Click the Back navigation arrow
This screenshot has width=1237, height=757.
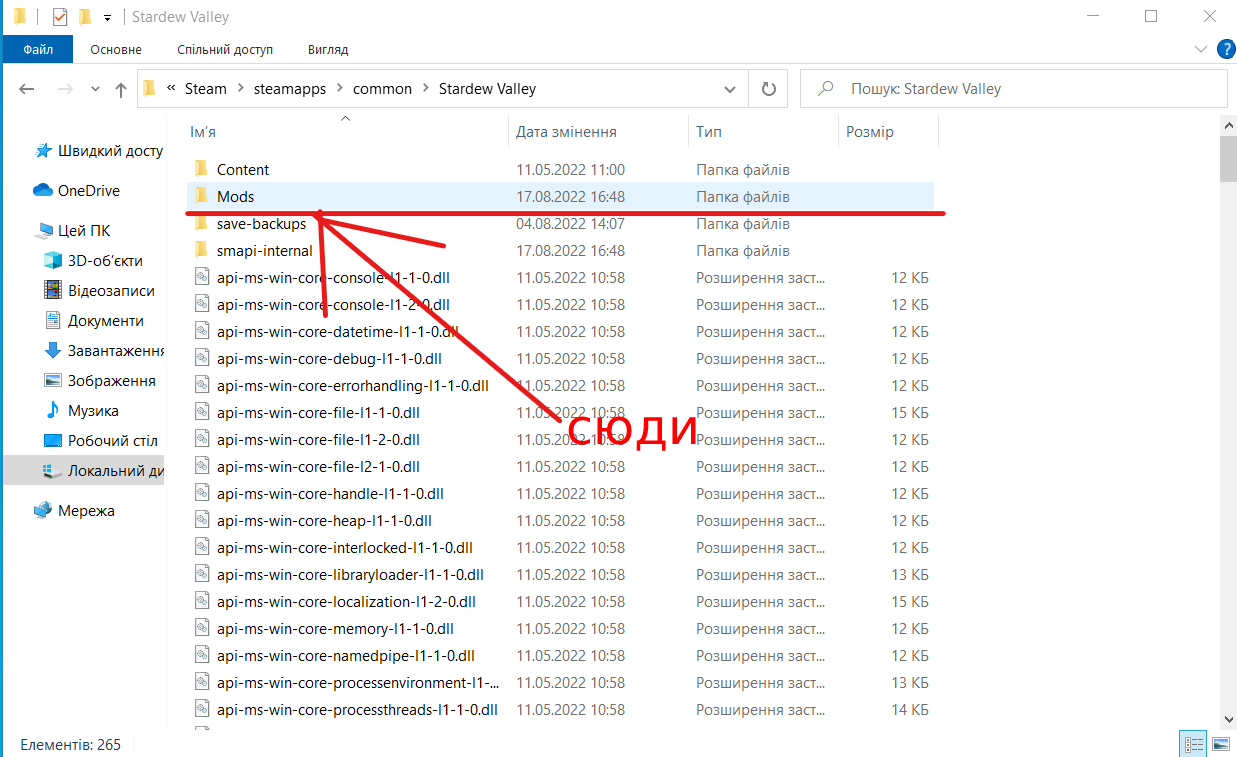tap(27, 89)
